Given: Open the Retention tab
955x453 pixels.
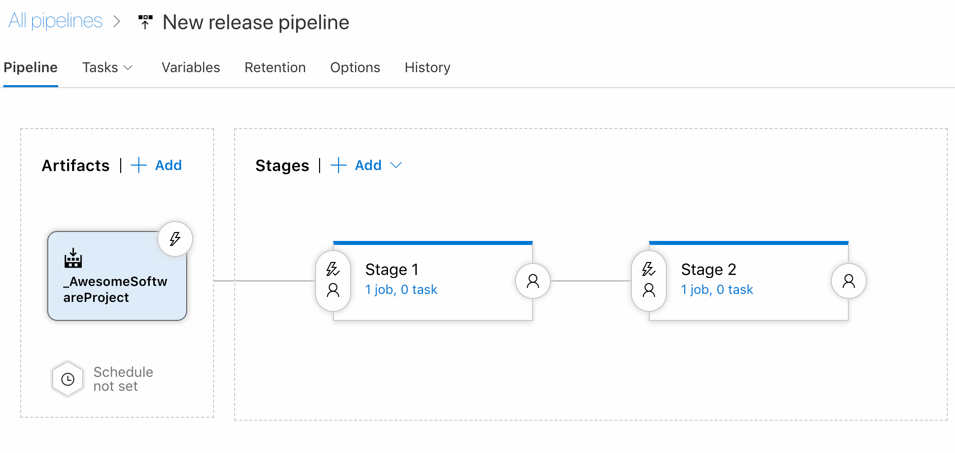Looking at the screenshot, I should tap(275, 68).
